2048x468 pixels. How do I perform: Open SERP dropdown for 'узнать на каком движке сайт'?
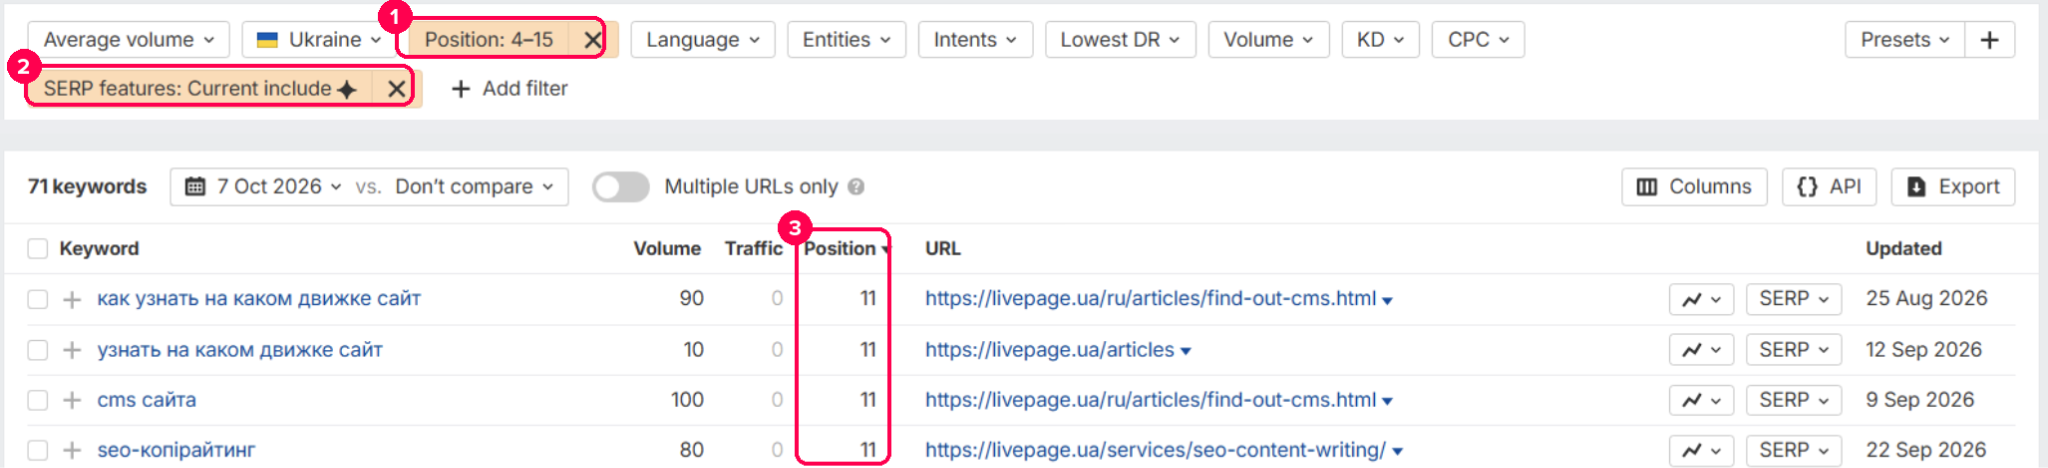(x=1794, y=350)
